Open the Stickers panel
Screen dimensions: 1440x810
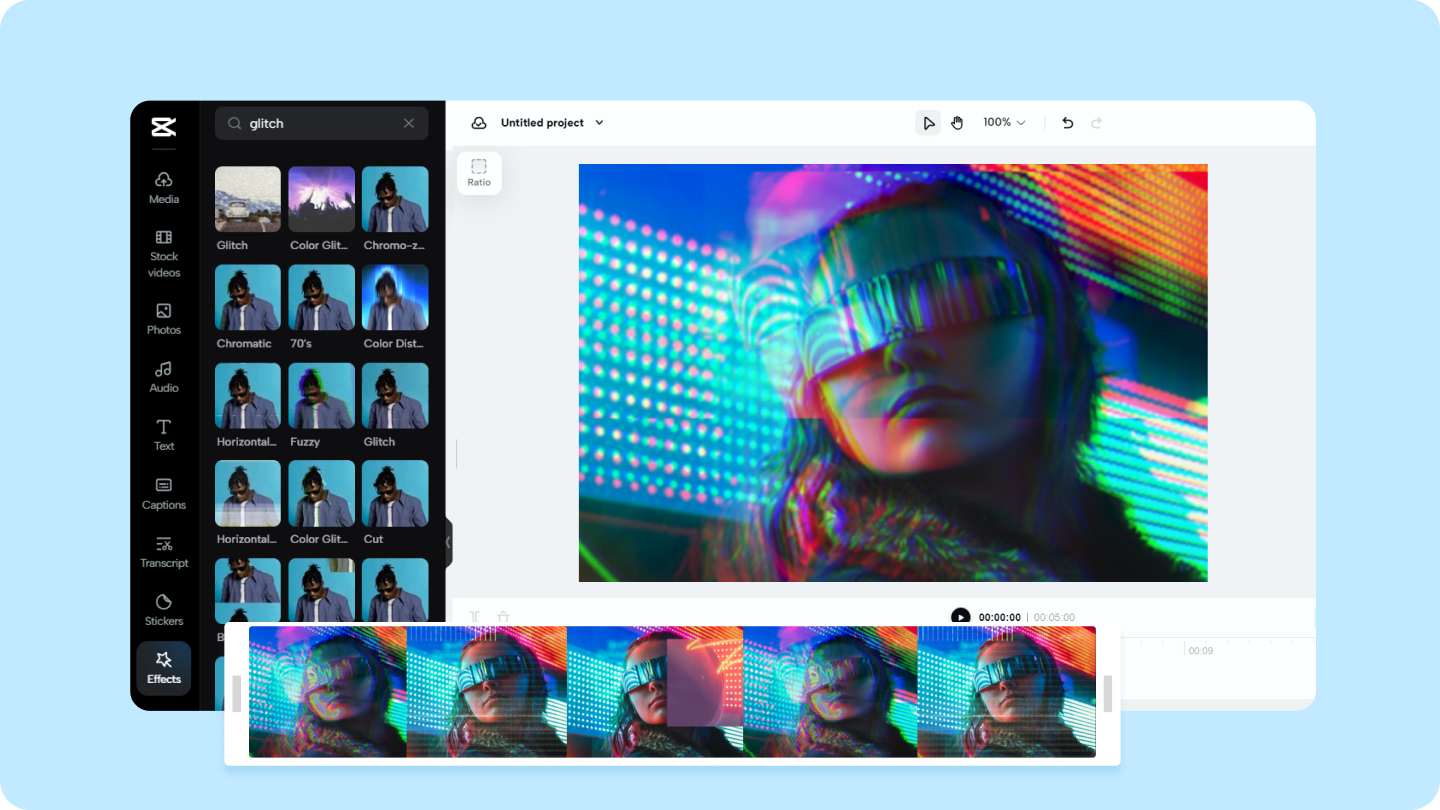click(x=163, y=610)
